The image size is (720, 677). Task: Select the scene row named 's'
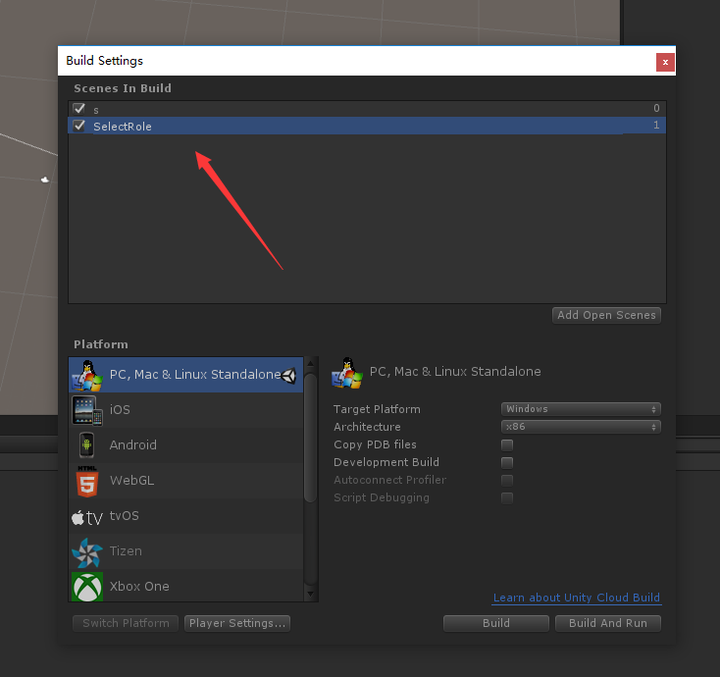point(367,109)
